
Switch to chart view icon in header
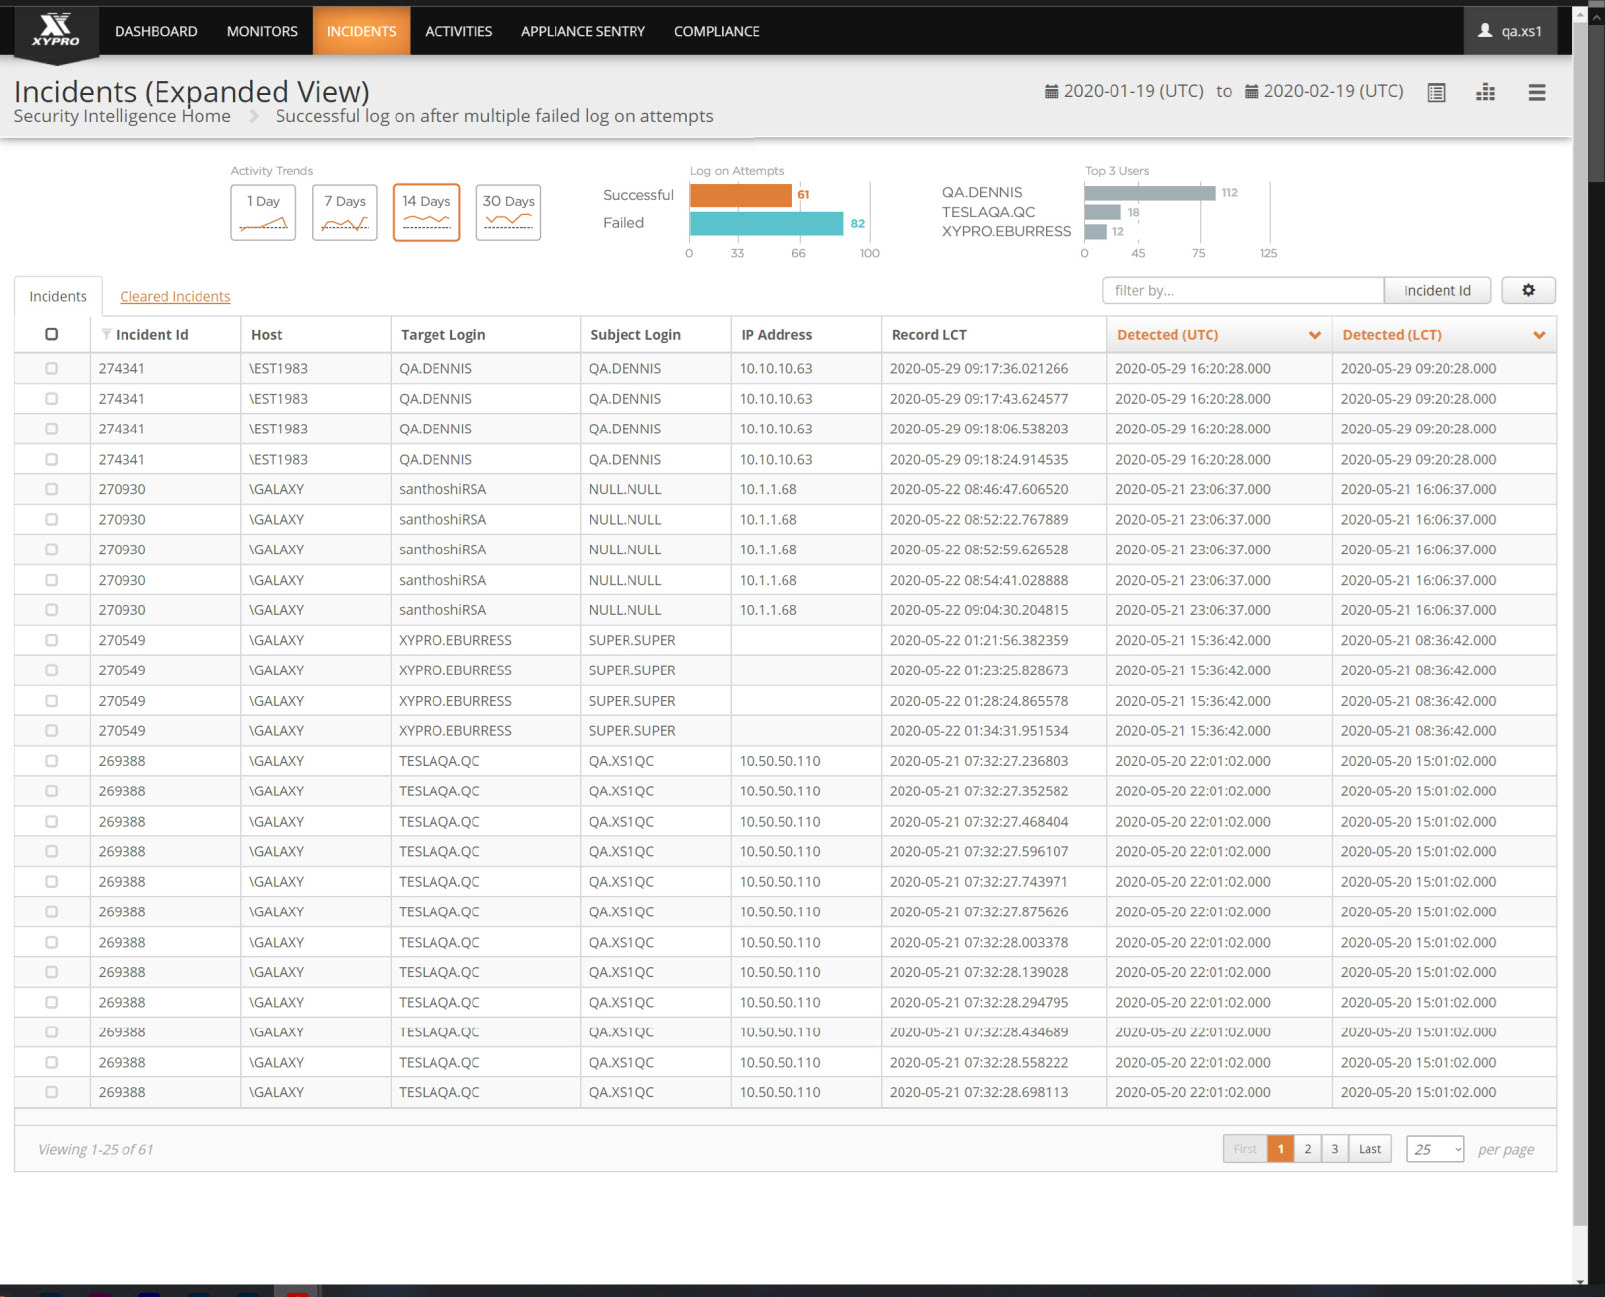[x=1486, y=92]
